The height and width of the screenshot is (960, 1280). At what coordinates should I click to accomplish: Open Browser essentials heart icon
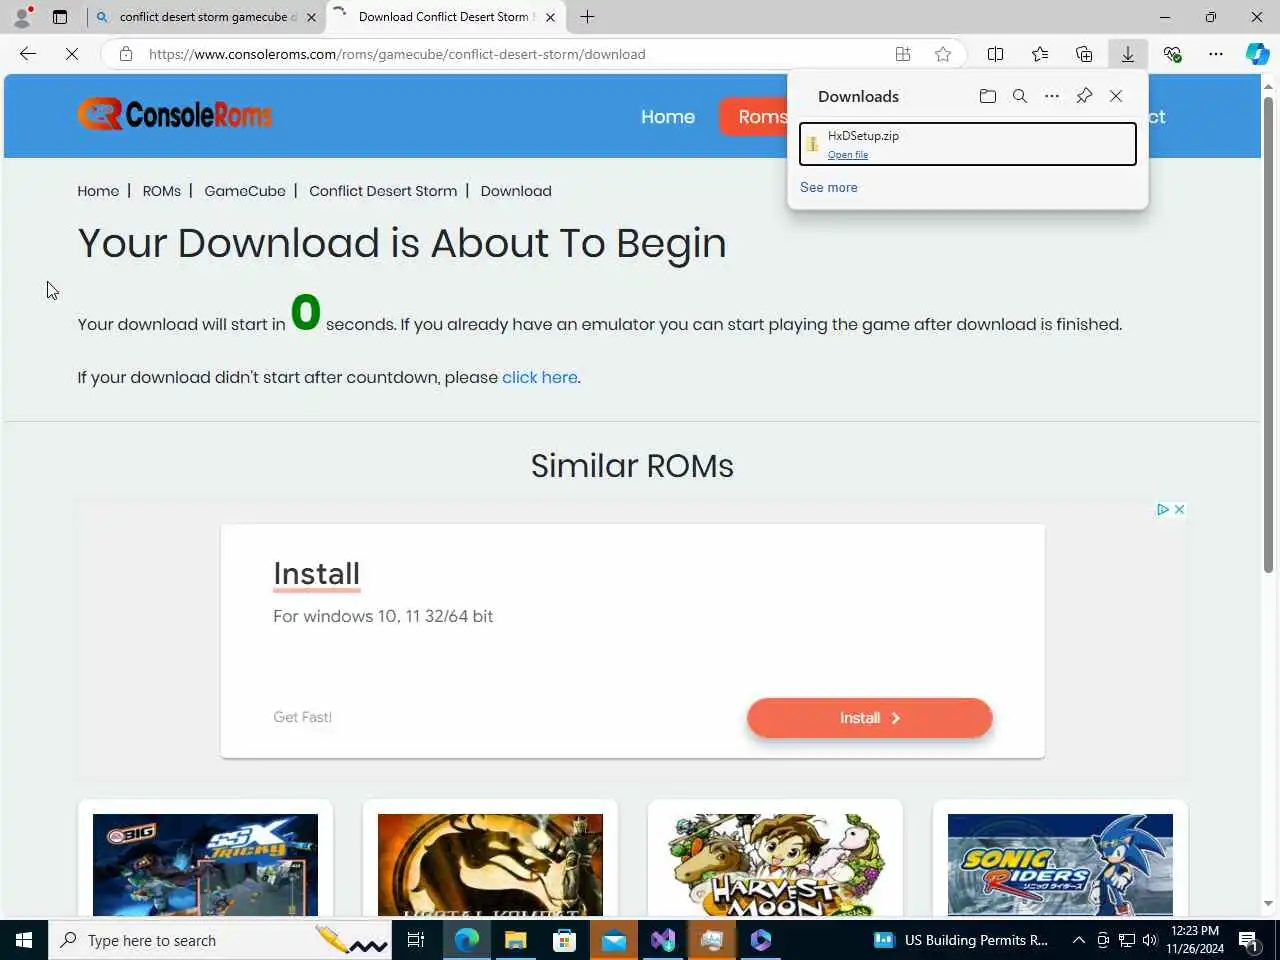pos(1172,54)
